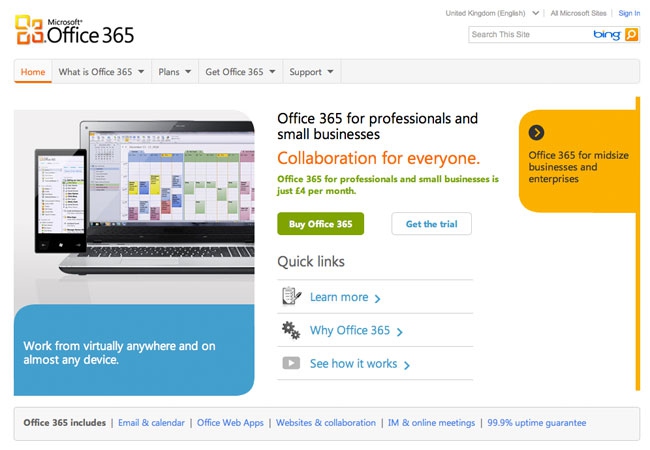This screenshot has width=650, height=450.
Task: Click the video play icon beside See how it works
Action: coord(291,363)
